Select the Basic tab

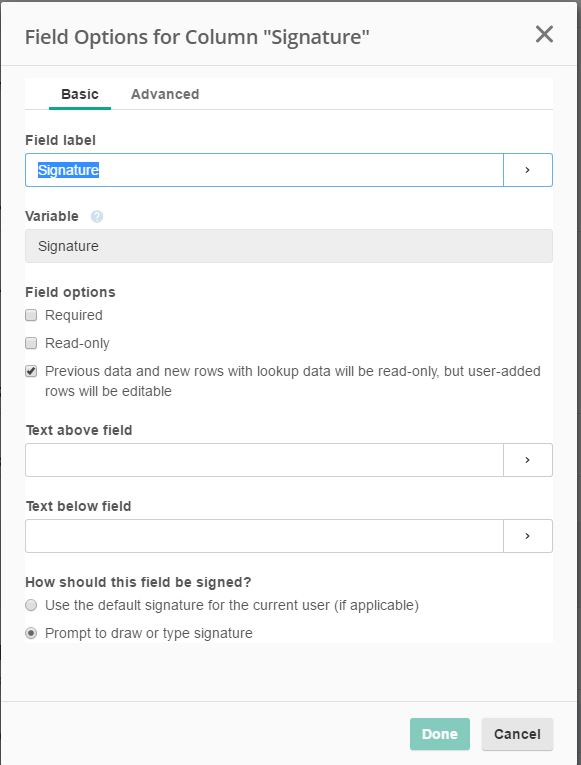(80, 94)
